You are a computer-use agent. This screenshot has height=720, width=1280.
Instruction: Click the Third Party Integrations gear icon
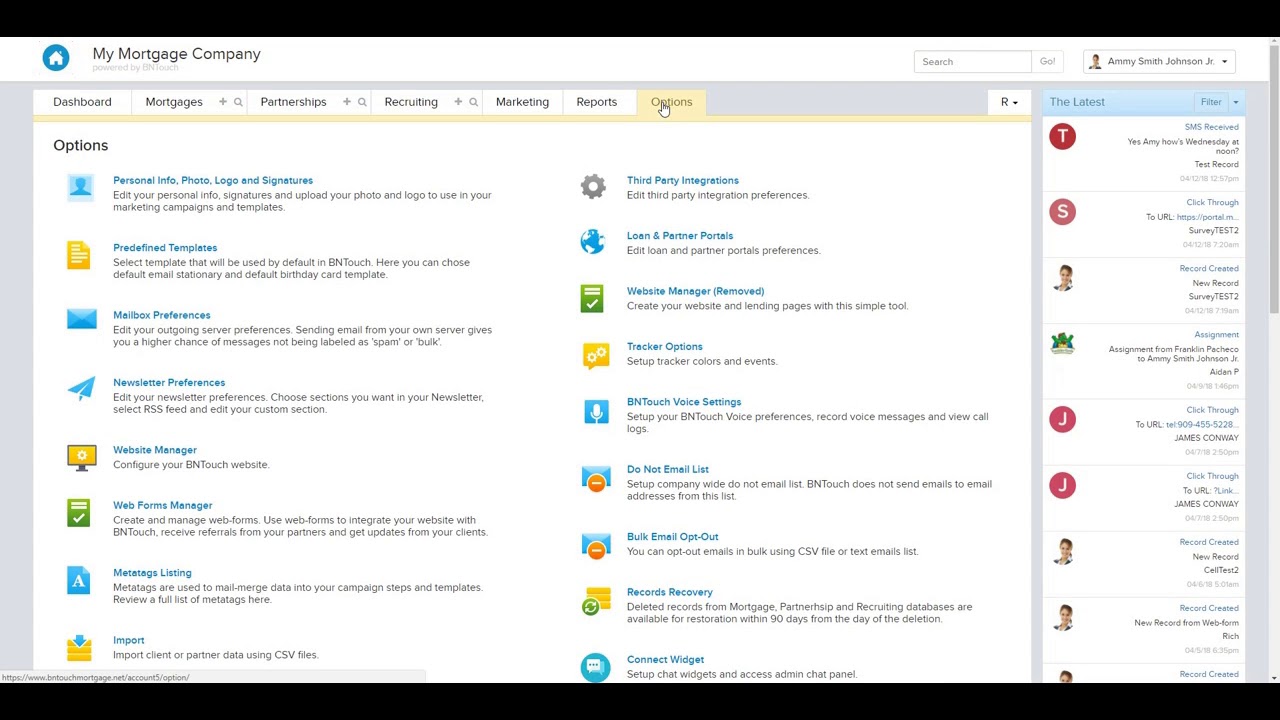[x=593, y=187]
